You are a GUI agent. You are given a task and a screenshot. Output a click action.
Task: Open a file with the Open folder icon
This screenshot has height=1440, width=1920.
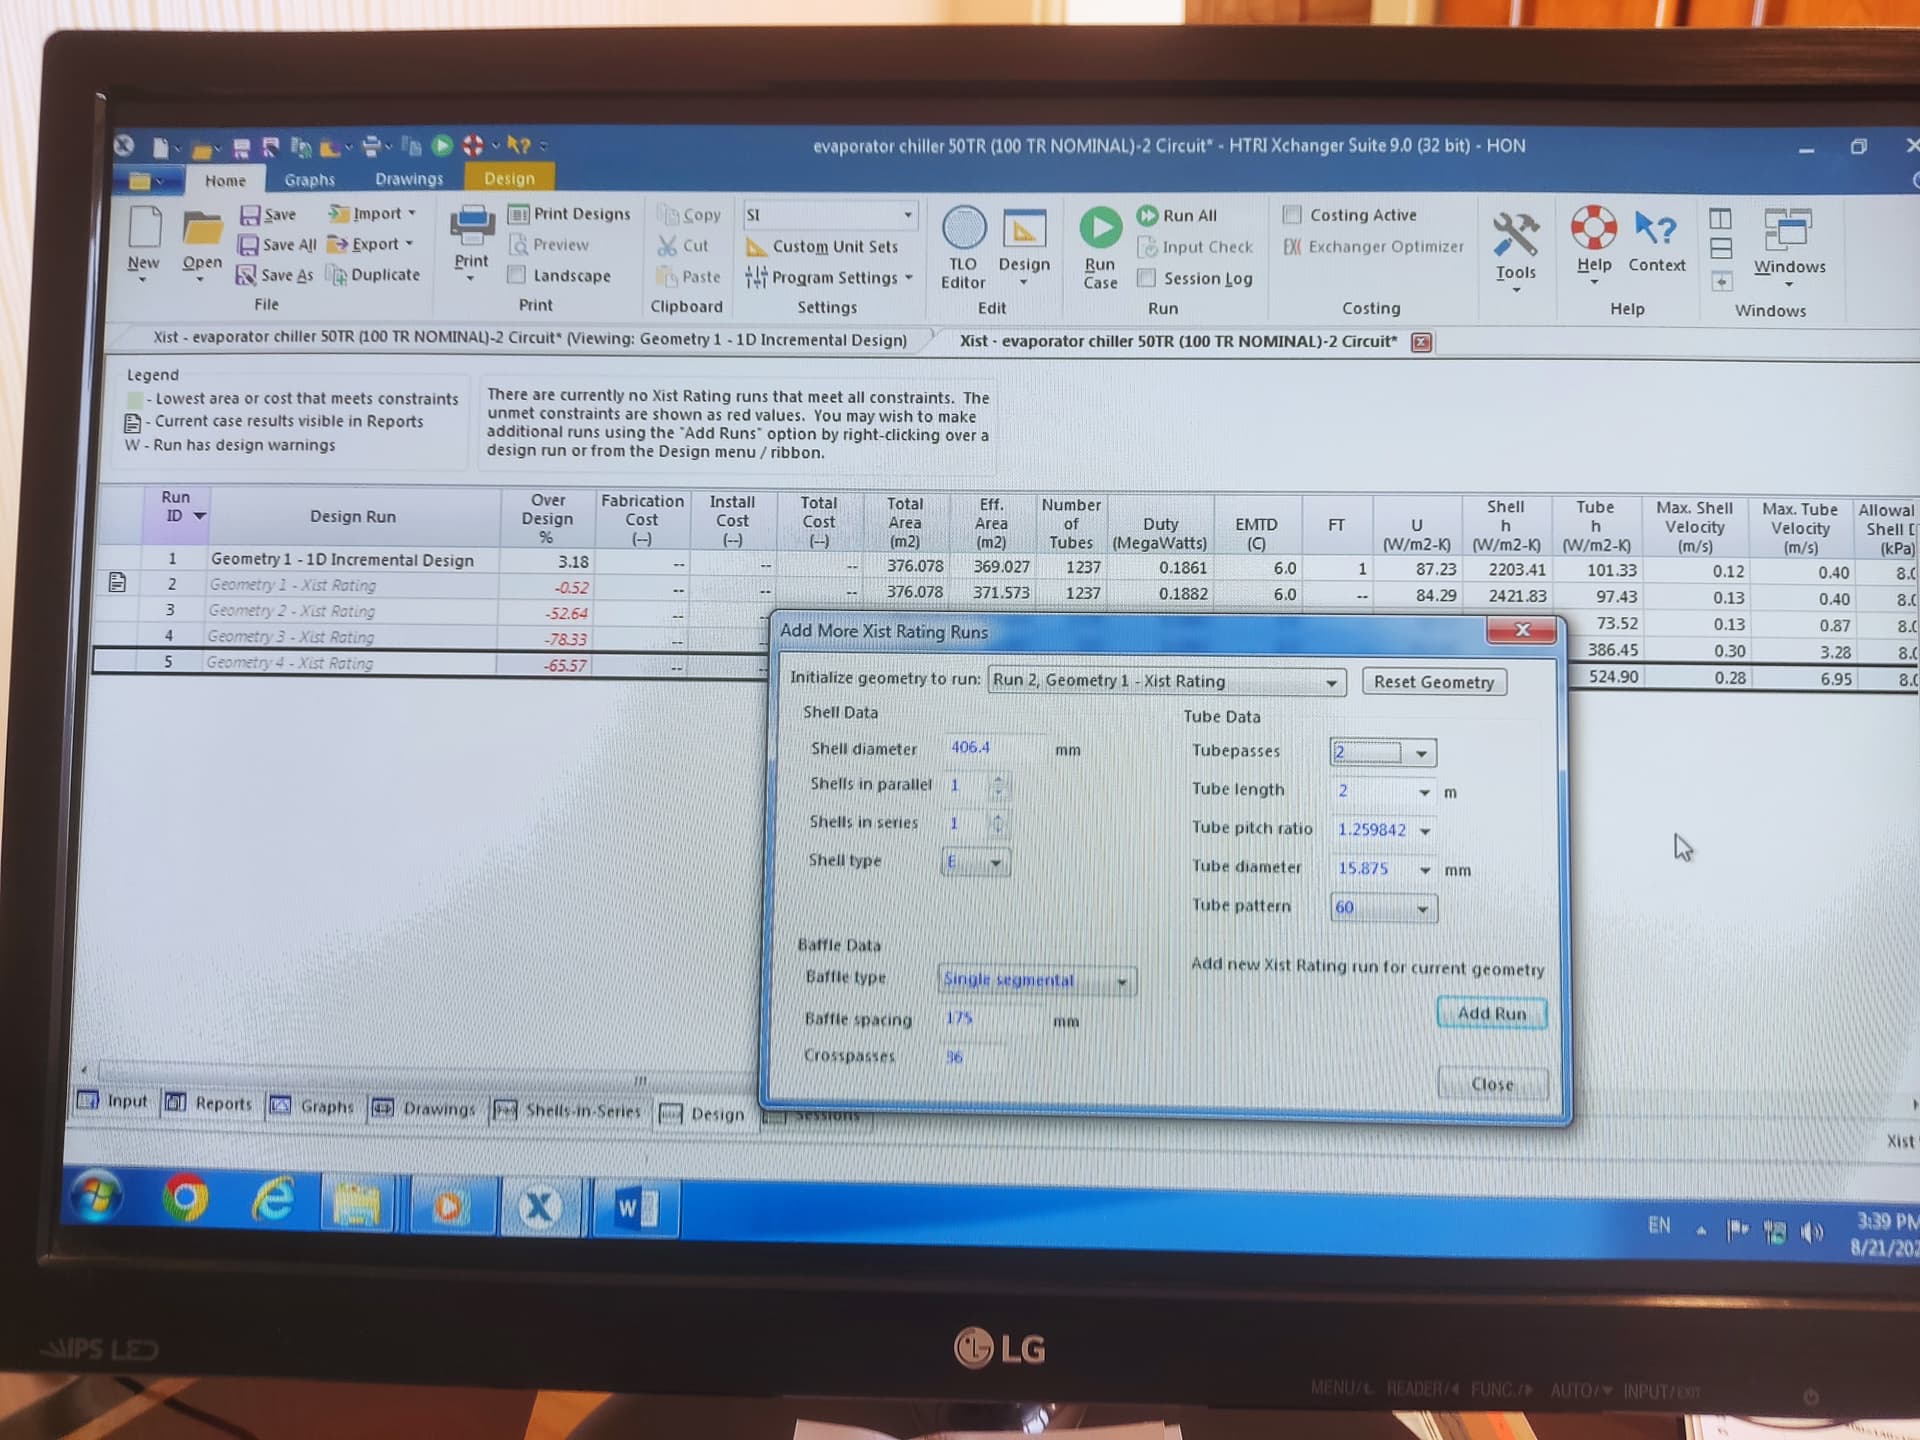tap(201, 231)
